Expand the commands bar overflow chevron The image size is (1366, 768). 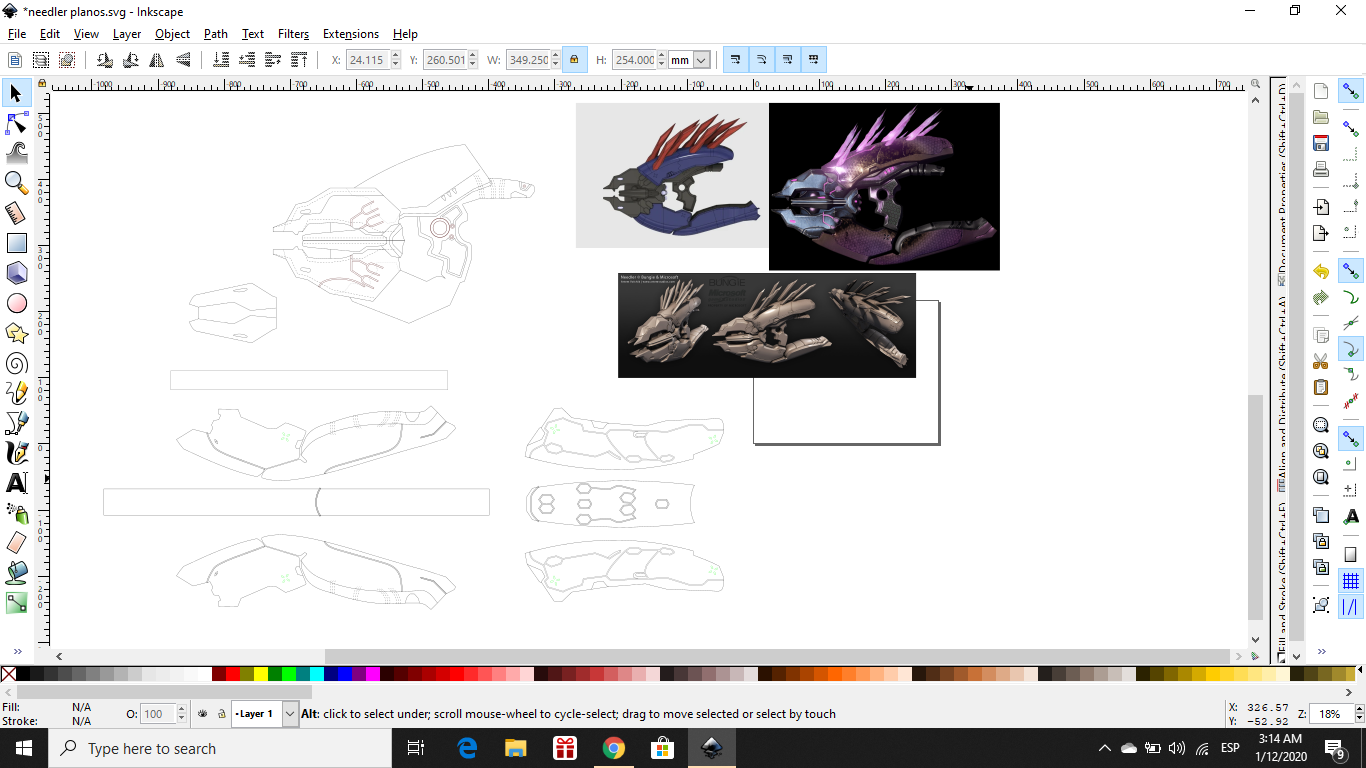coord(1321,651)
